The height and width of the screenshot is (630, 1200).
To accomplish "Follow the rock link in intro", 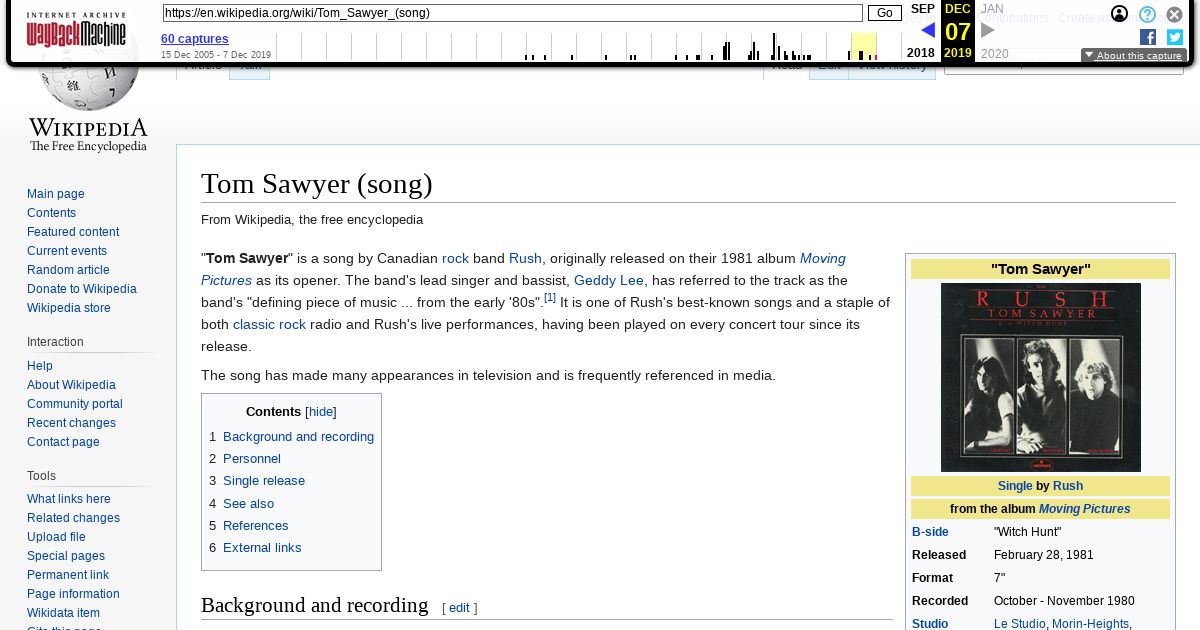I will pos(455,258).
